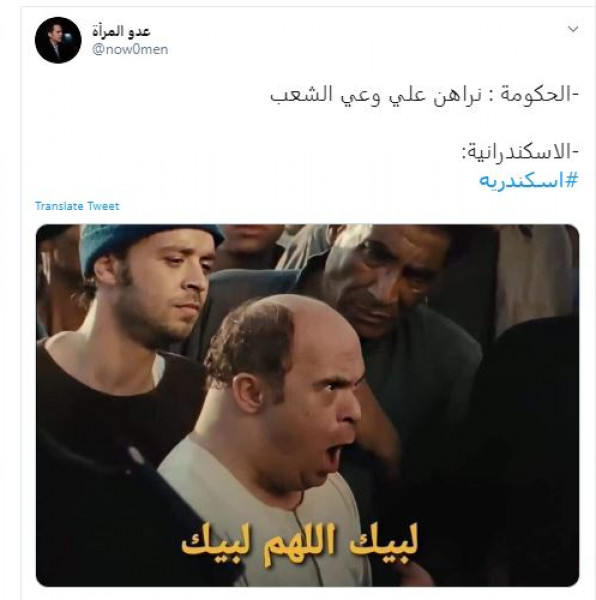The height and width of the screenshot is (600, 596).
Task: Open the @now0men handle link
Action: (130, 49)
